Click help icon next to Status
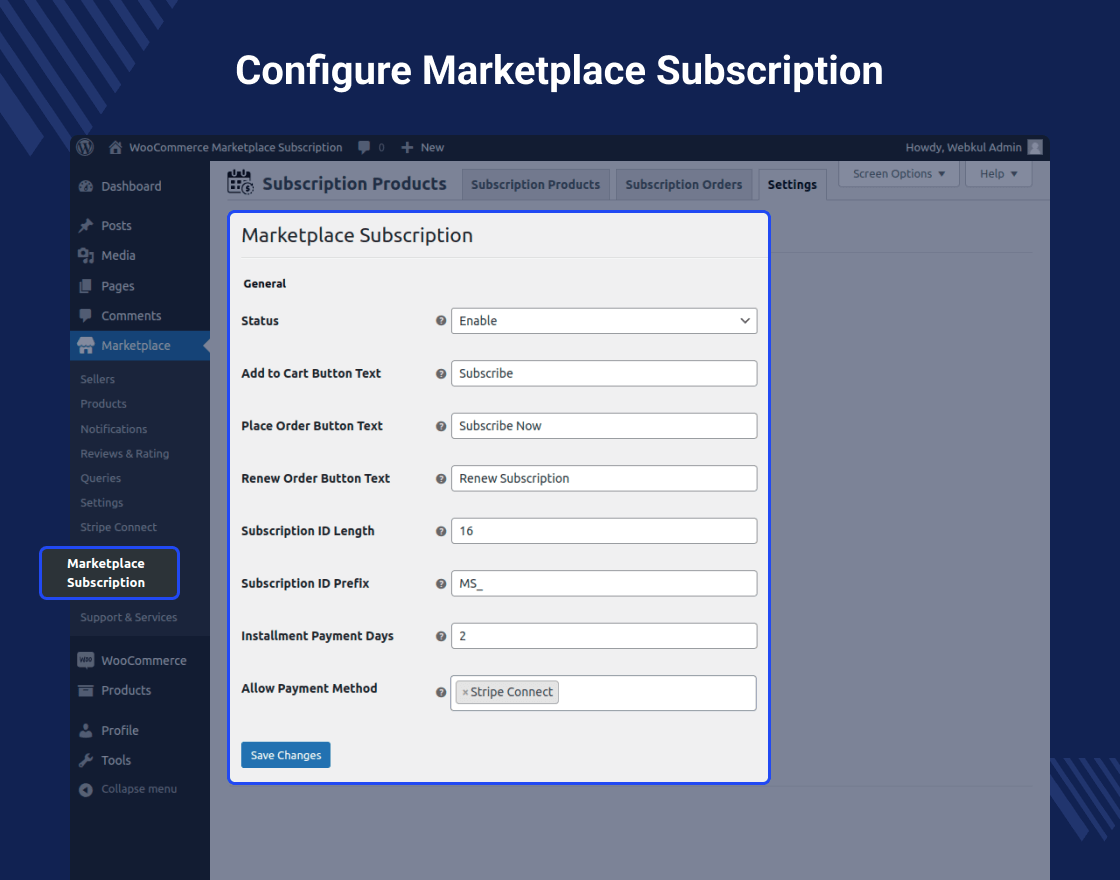 click(x=441, y=321)
